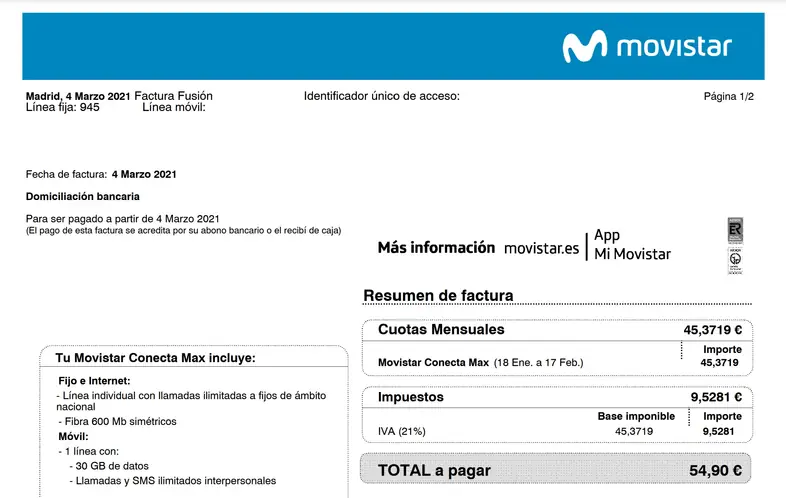Click the Cuotas Mensuales total '45,3719 €'
This screenshot has width=786, height=498.
coord(712,330)
